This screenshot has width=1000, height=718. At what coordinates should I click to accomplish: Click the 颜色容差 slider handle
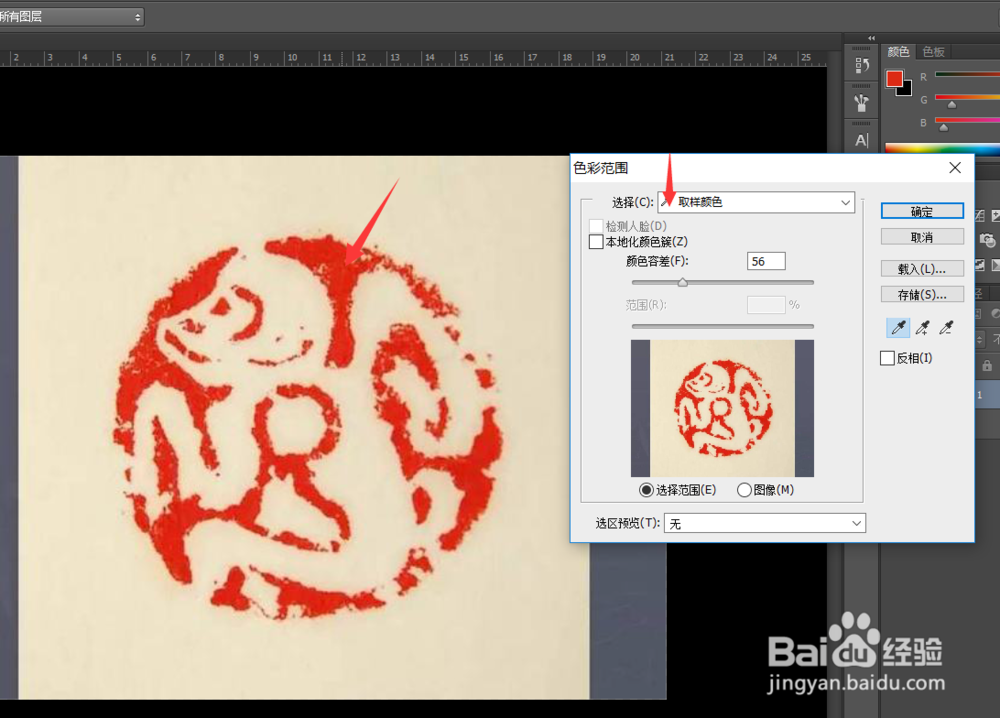[x=682, y=282]
